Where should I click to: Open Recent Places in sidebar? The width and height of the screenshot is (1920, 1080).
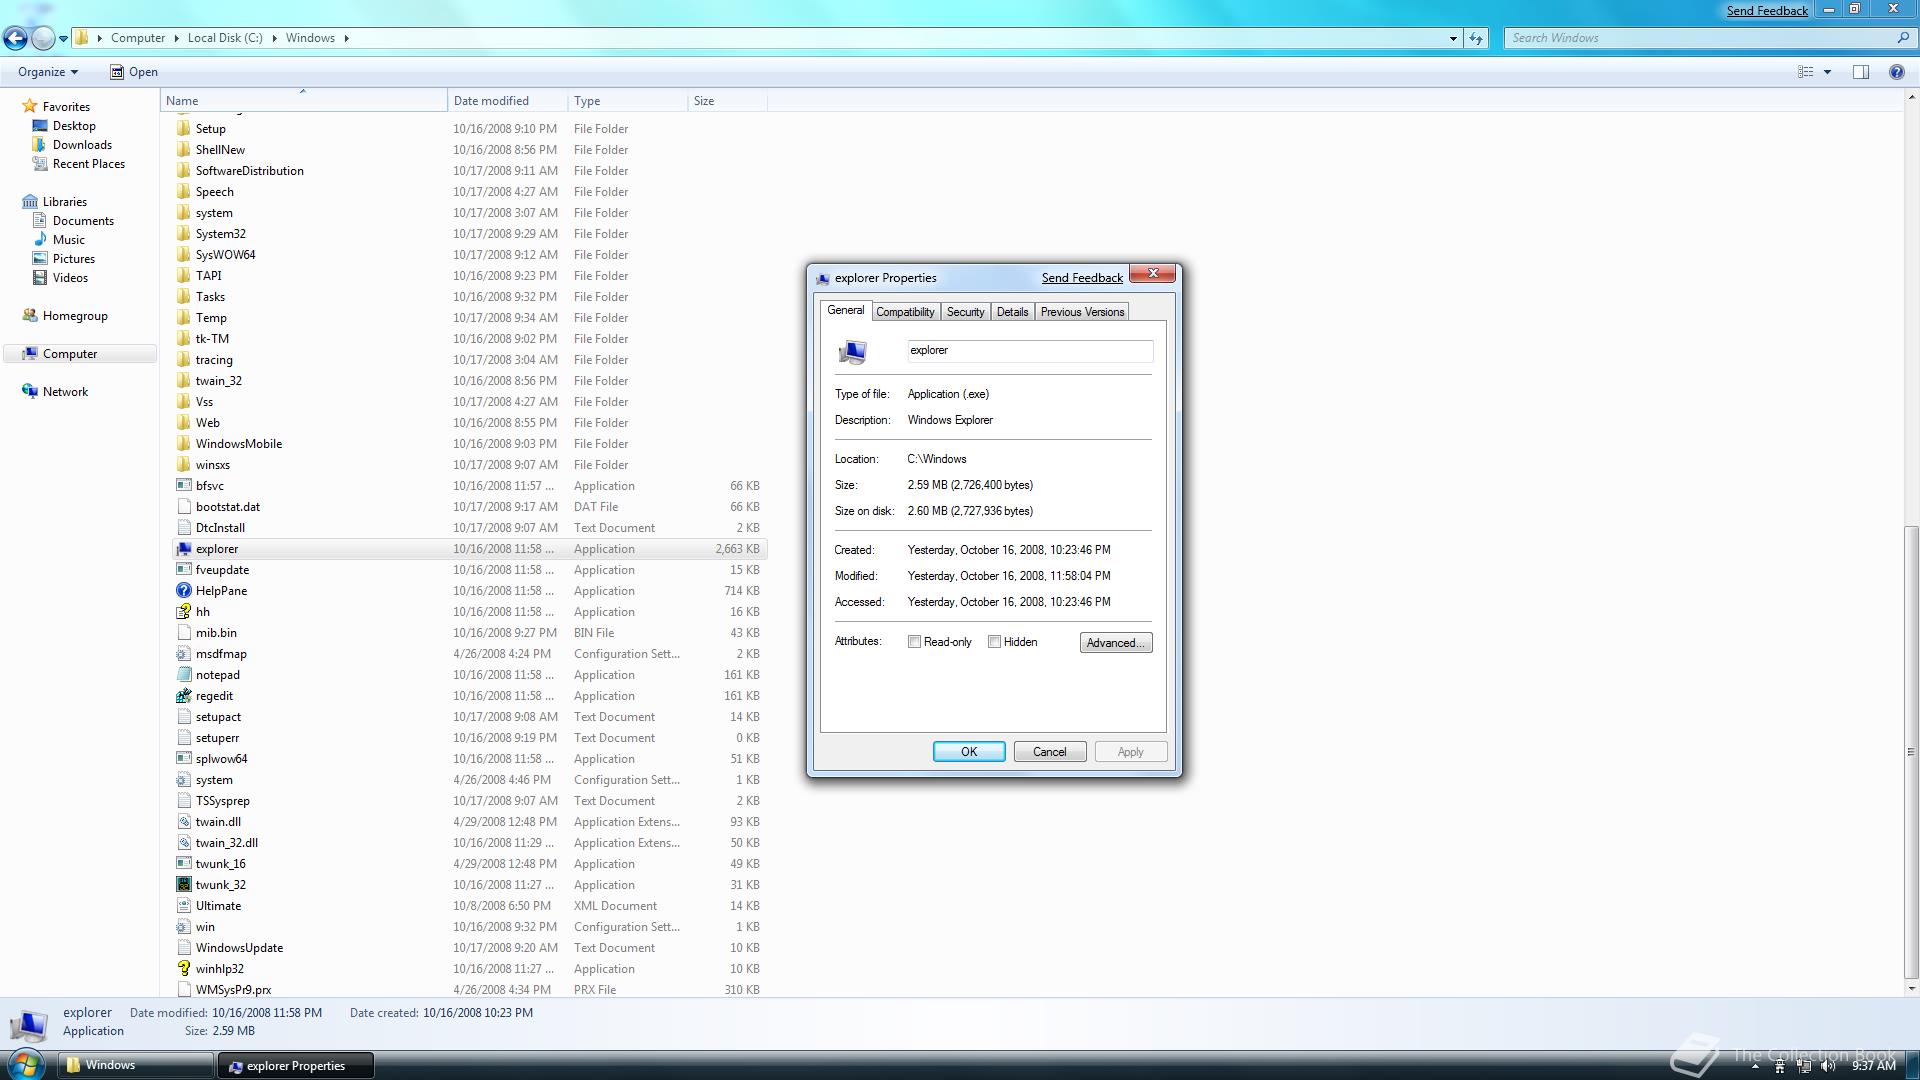pos(88,164)
